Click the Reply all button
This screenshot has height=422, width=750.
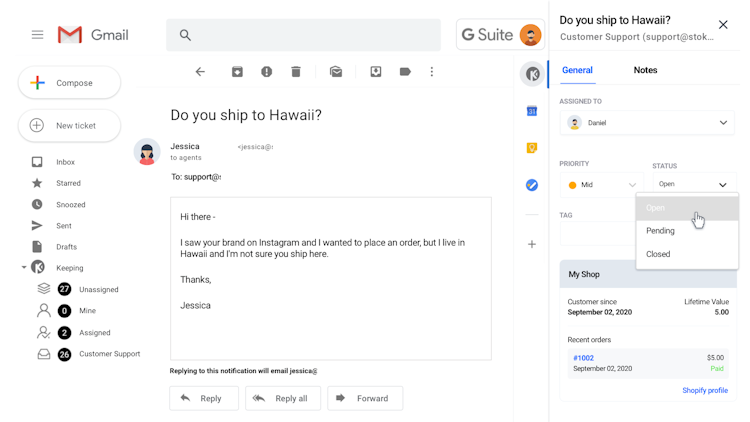coord(283,398)
